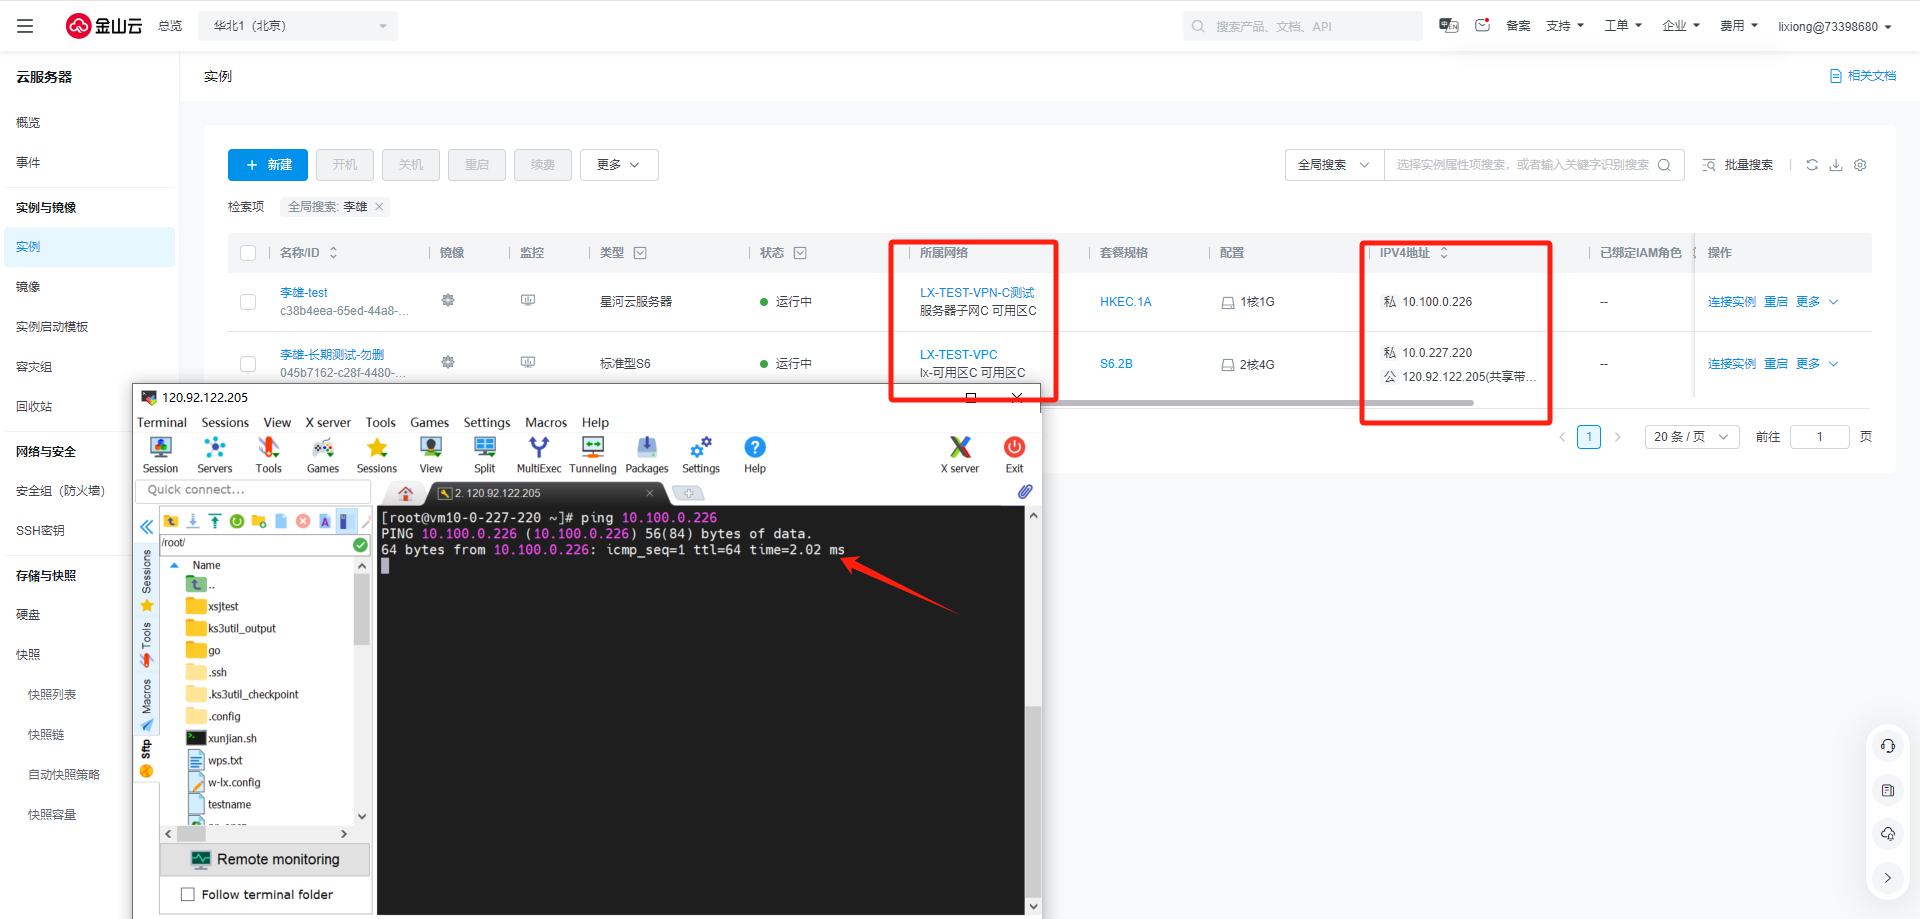Select the 镜像 sidebar item
This screenshot has width=1920, height=919.
pyautogui.click(x=28, y=287)
